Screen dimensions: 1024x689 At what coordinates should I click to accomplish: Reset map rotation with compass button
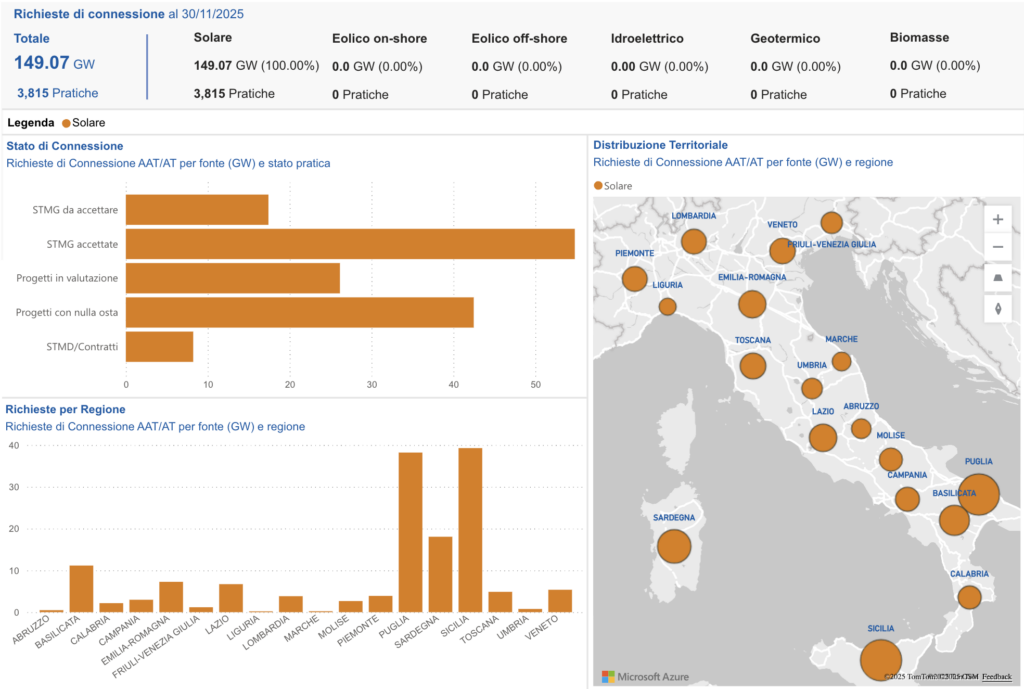pos(997,308)
